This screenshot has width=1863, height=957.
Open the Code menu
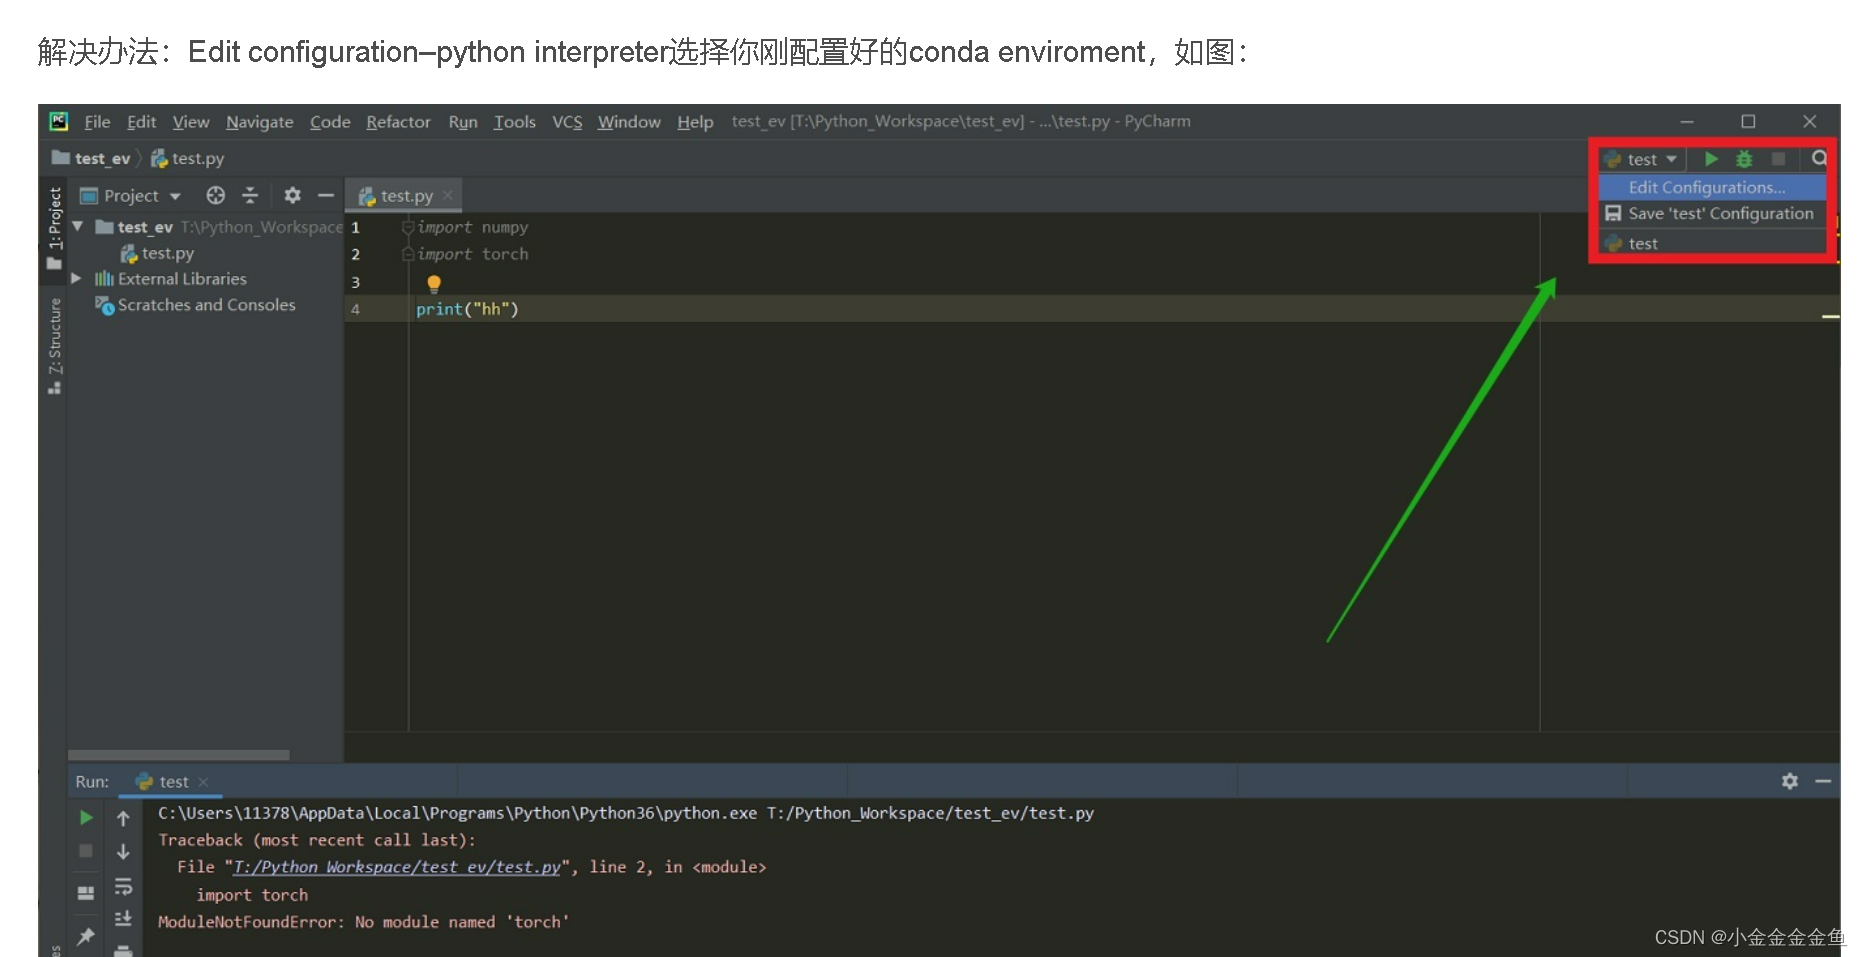330,121
